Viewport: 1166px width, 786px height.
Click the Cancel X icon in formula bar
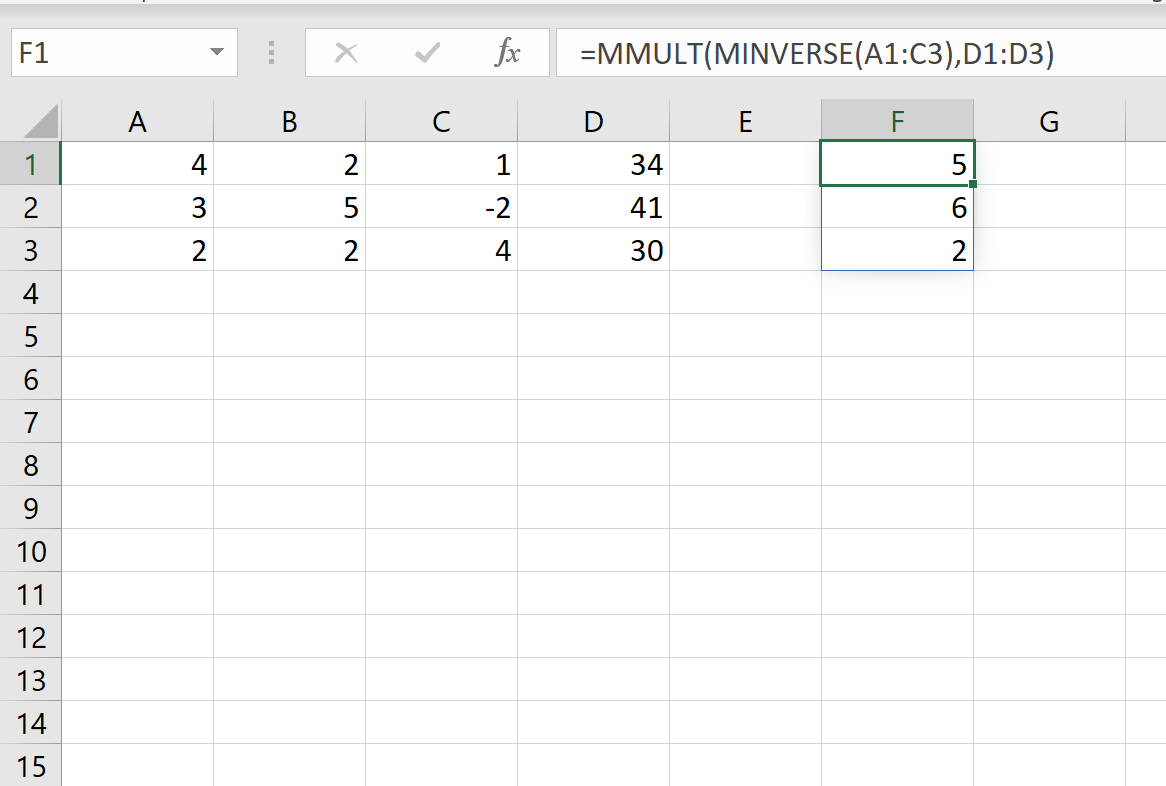click(346, 55)
